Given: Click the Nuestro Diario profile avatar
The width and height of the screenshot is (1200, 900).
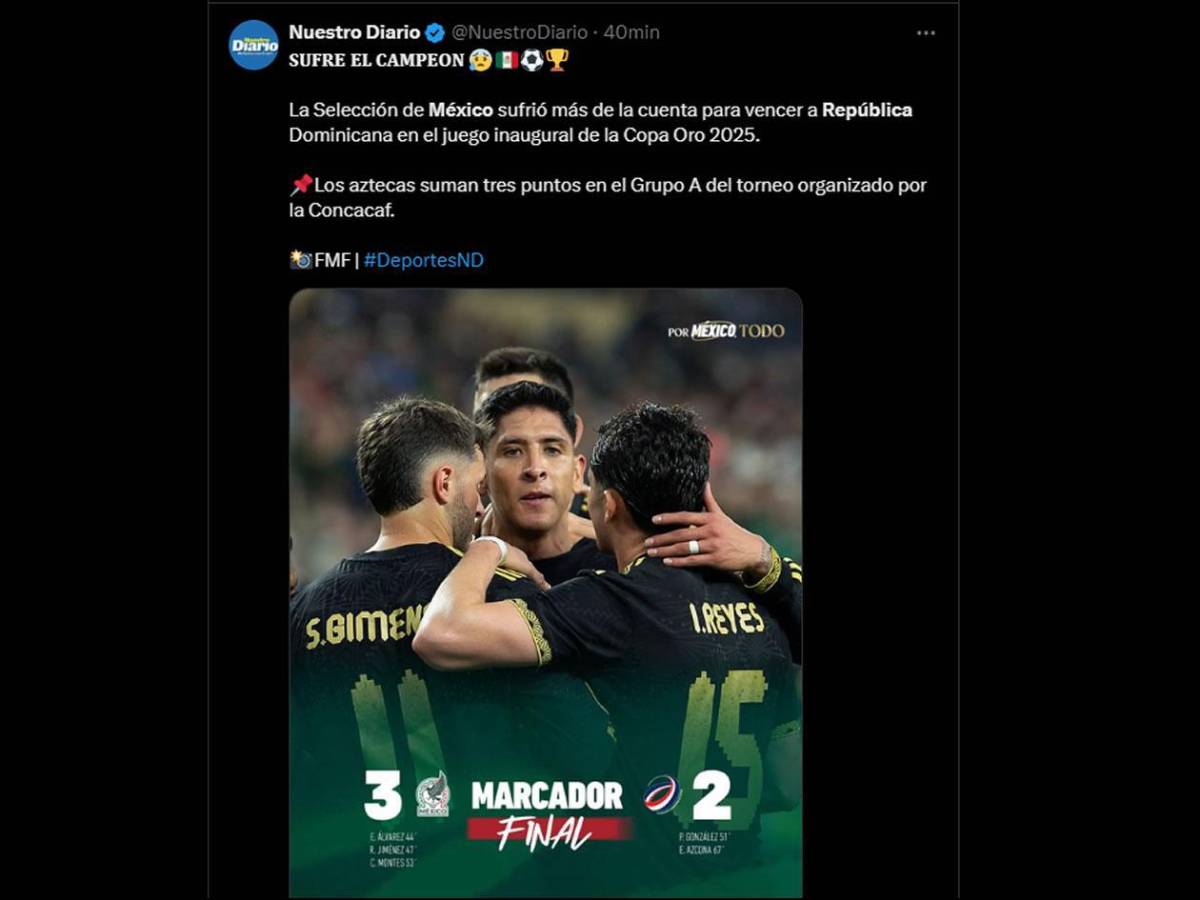Looking at the screenshot, I should click(x=254, y=45).
